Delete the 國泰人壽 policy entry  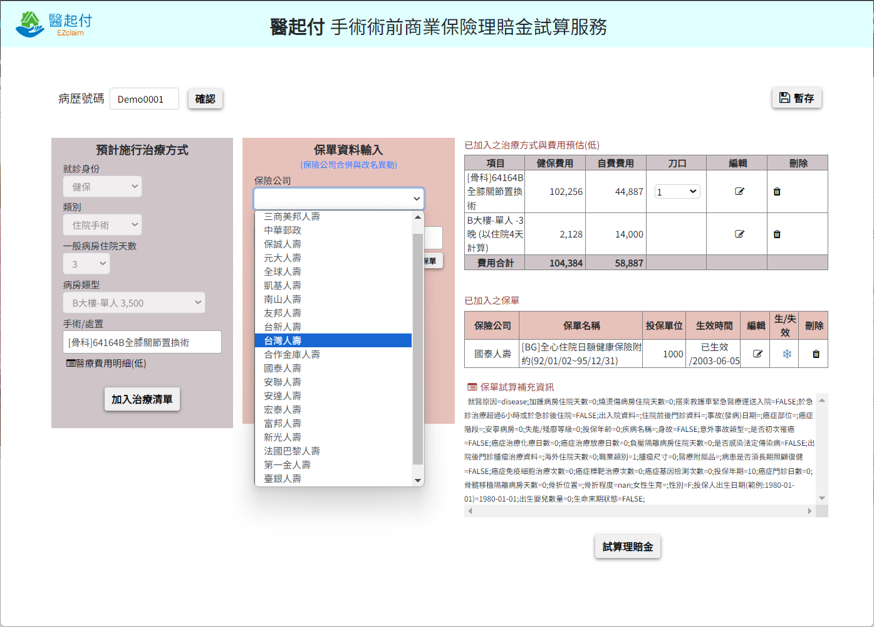pyautogui.click(x=815, y=354)
